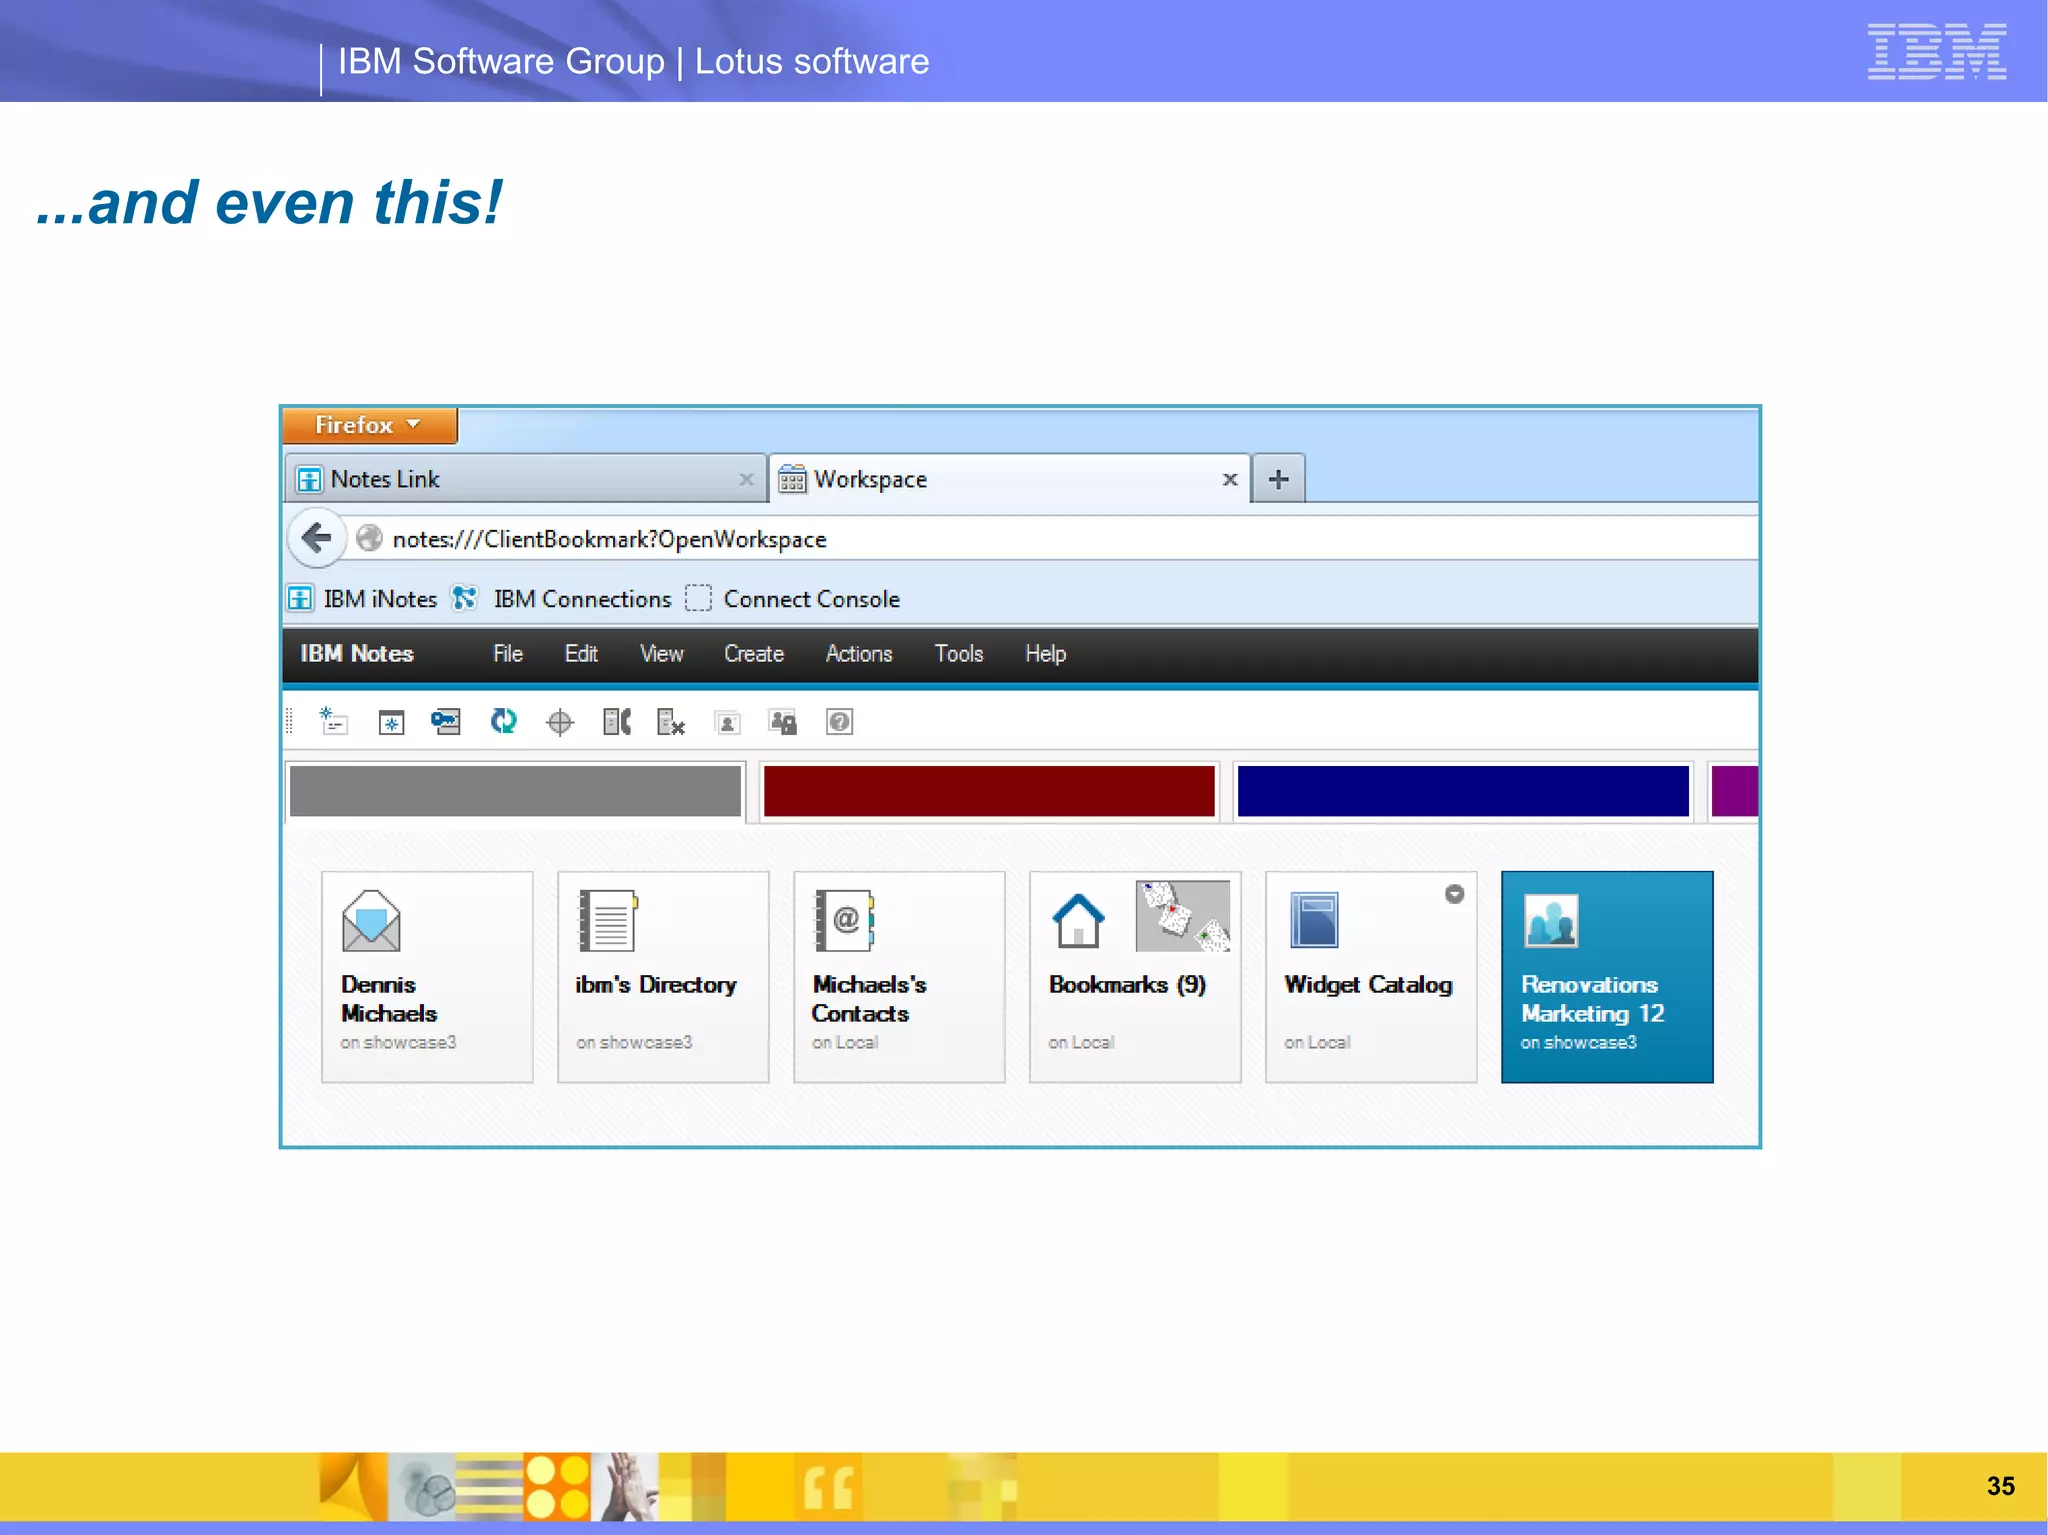Open the IBM iNotes bookmark
The width and height of the screenshot is (2048, 1535).
point(363,599)
